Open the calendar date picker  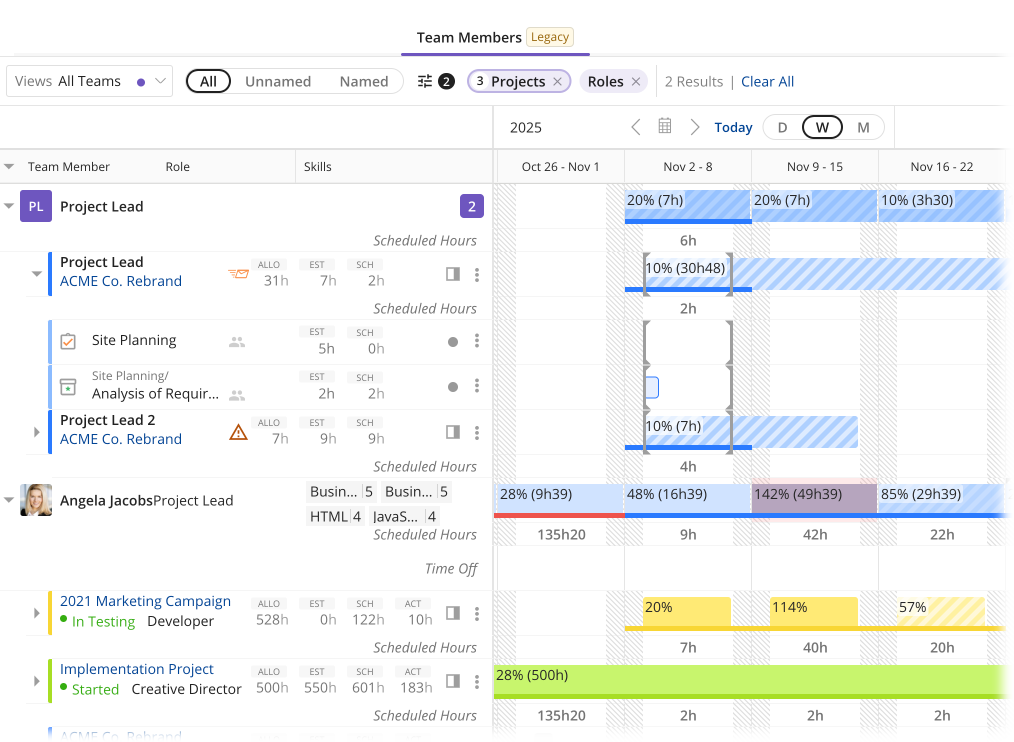click(665, 127)
